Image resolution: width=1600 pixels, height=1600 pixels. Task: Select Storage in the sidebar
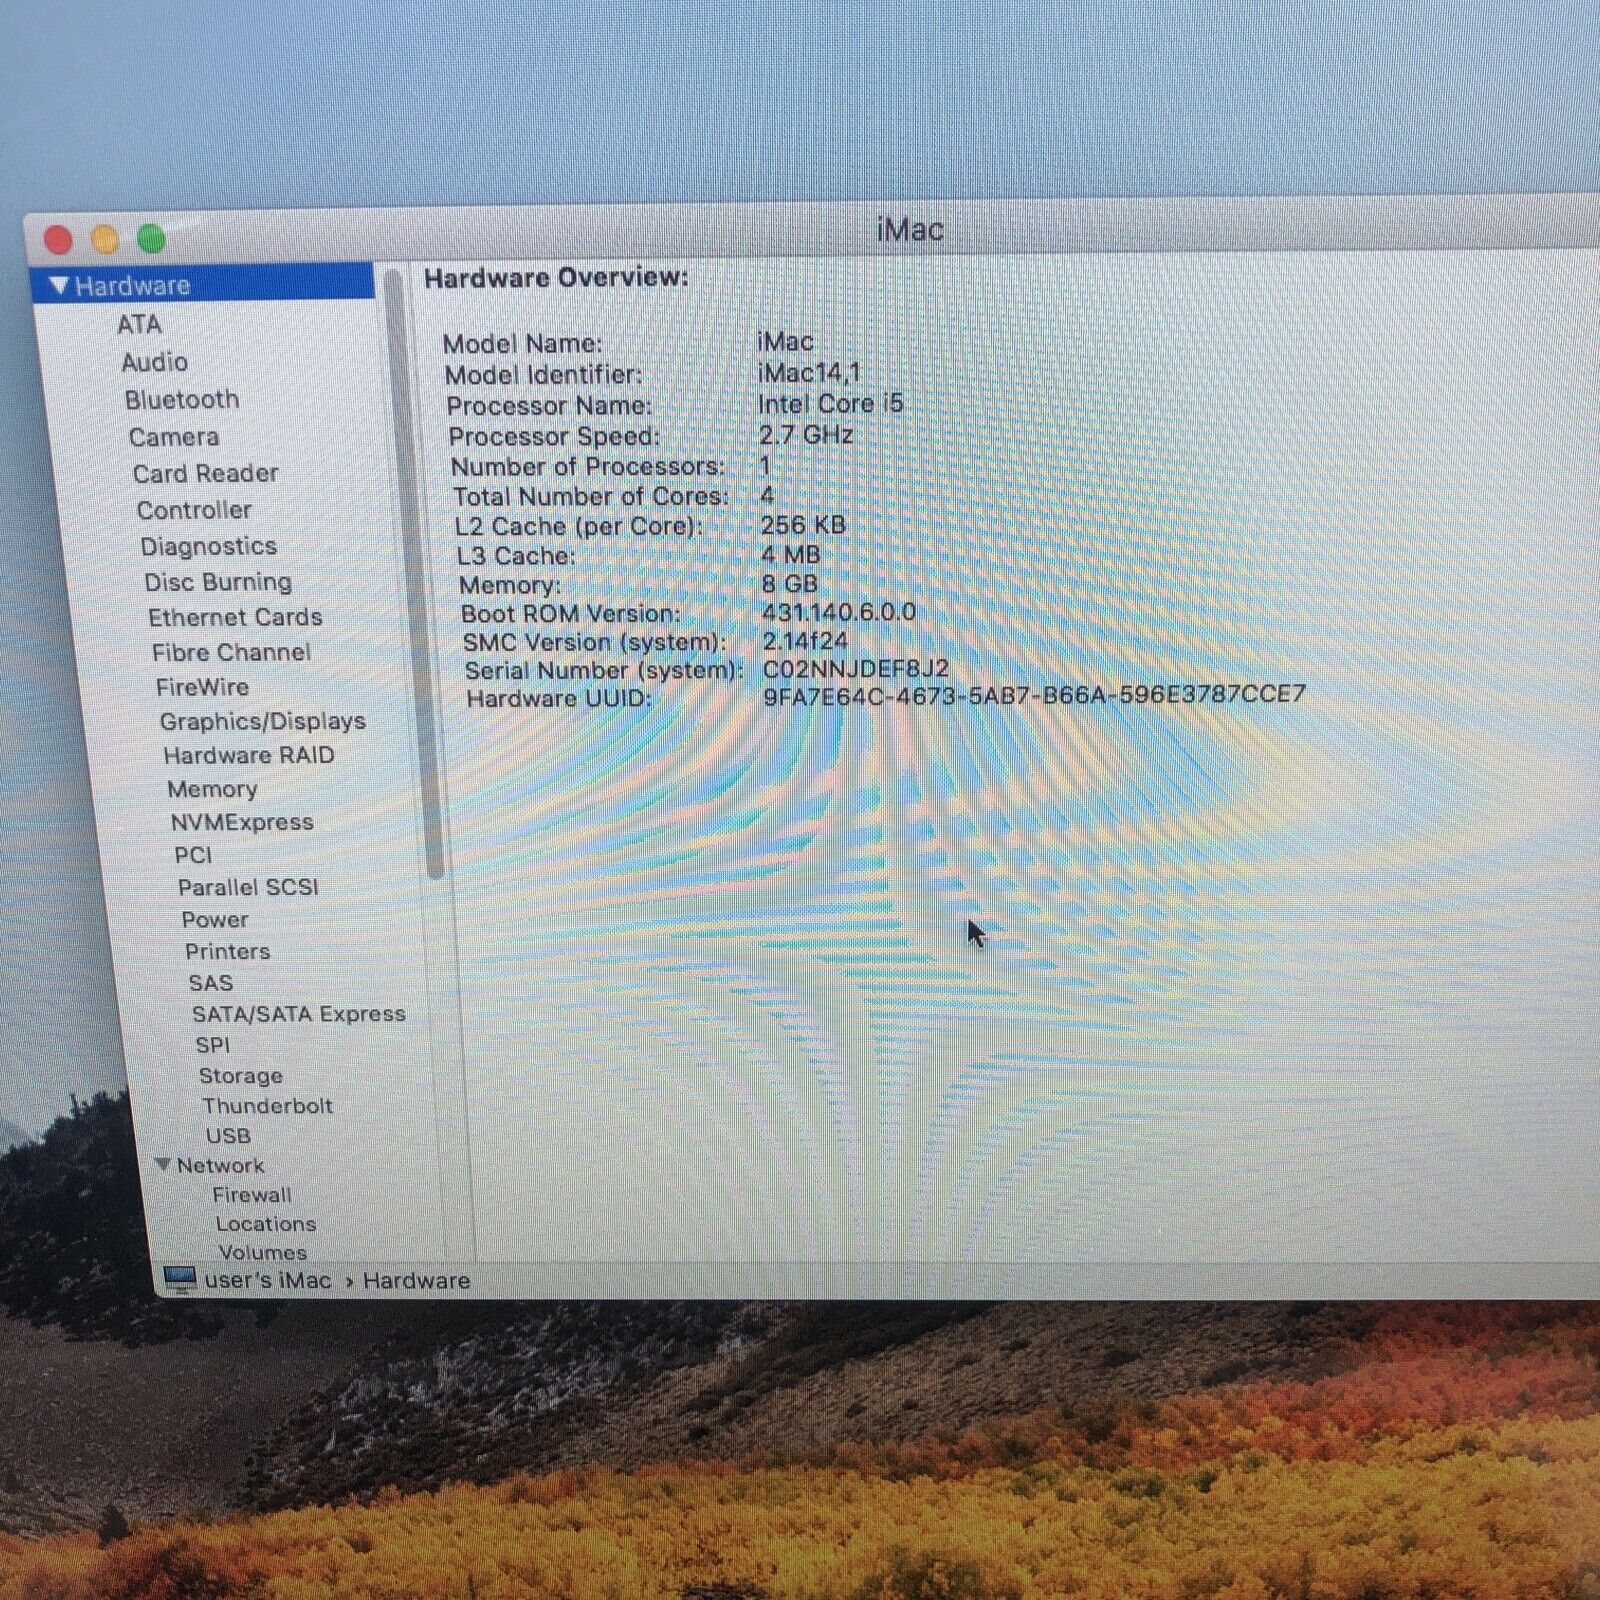[241, 1076]
